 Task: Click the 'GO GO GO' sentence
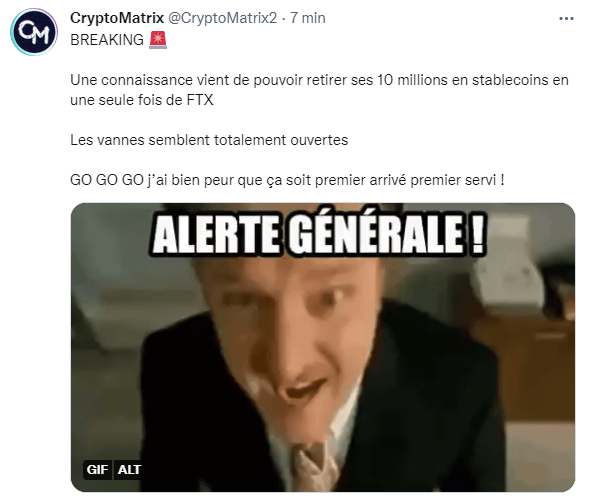point(287,180)
